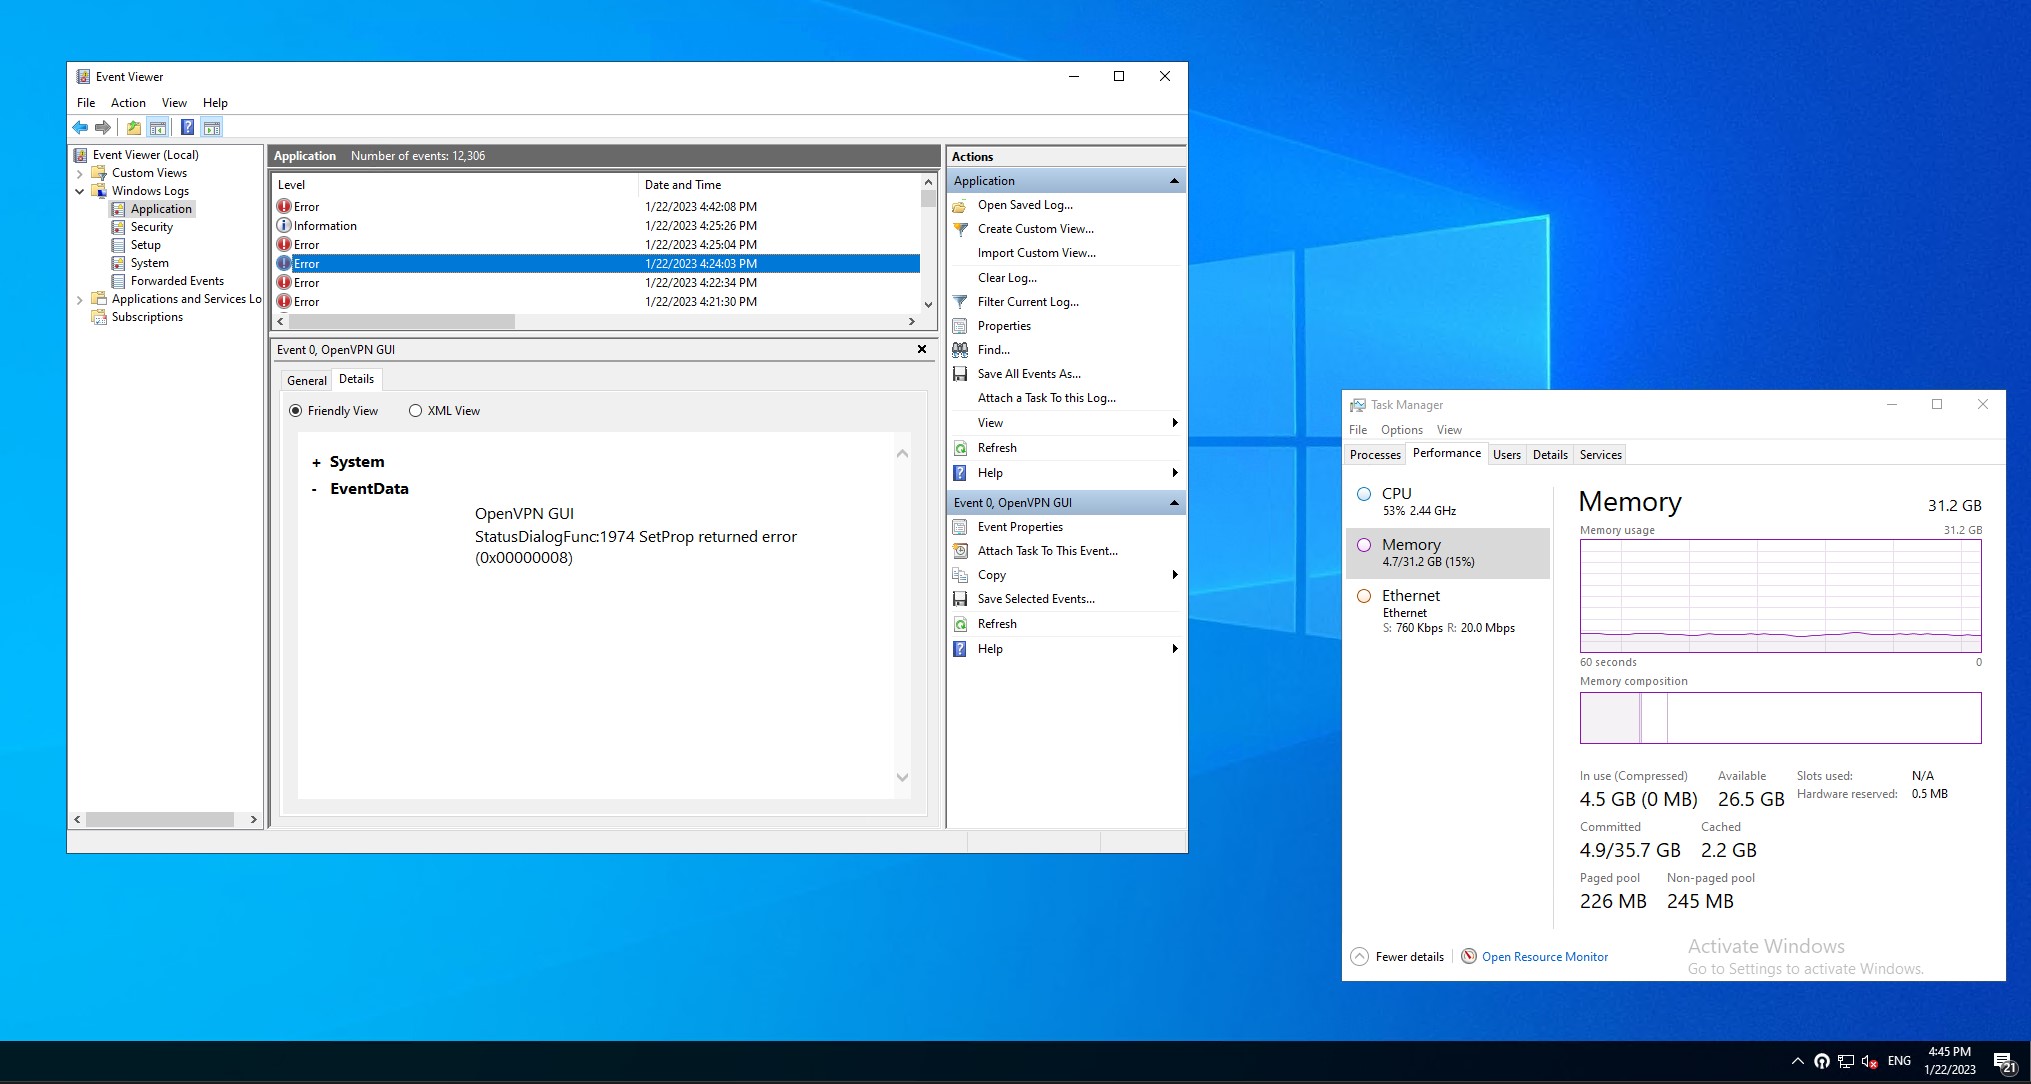Click Clear Log in the Actions pane
The image size is (2031, 1084).
1007,278
